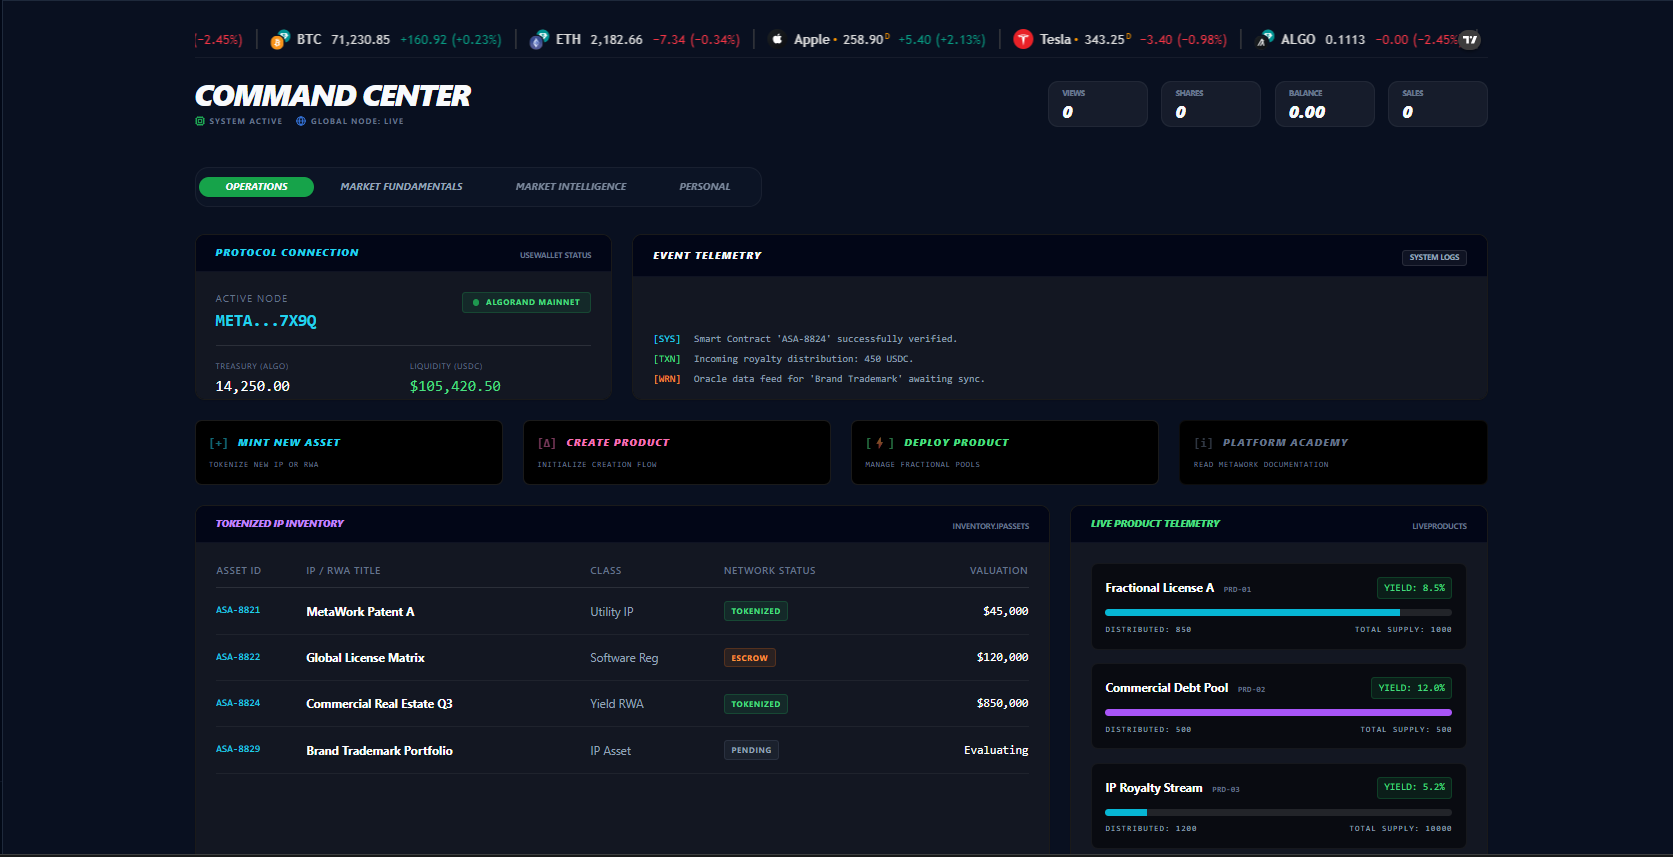This screenshot has height=857, width=1673.
Task: Open the Market Intelligence tab
Action: tap(571, 187)
